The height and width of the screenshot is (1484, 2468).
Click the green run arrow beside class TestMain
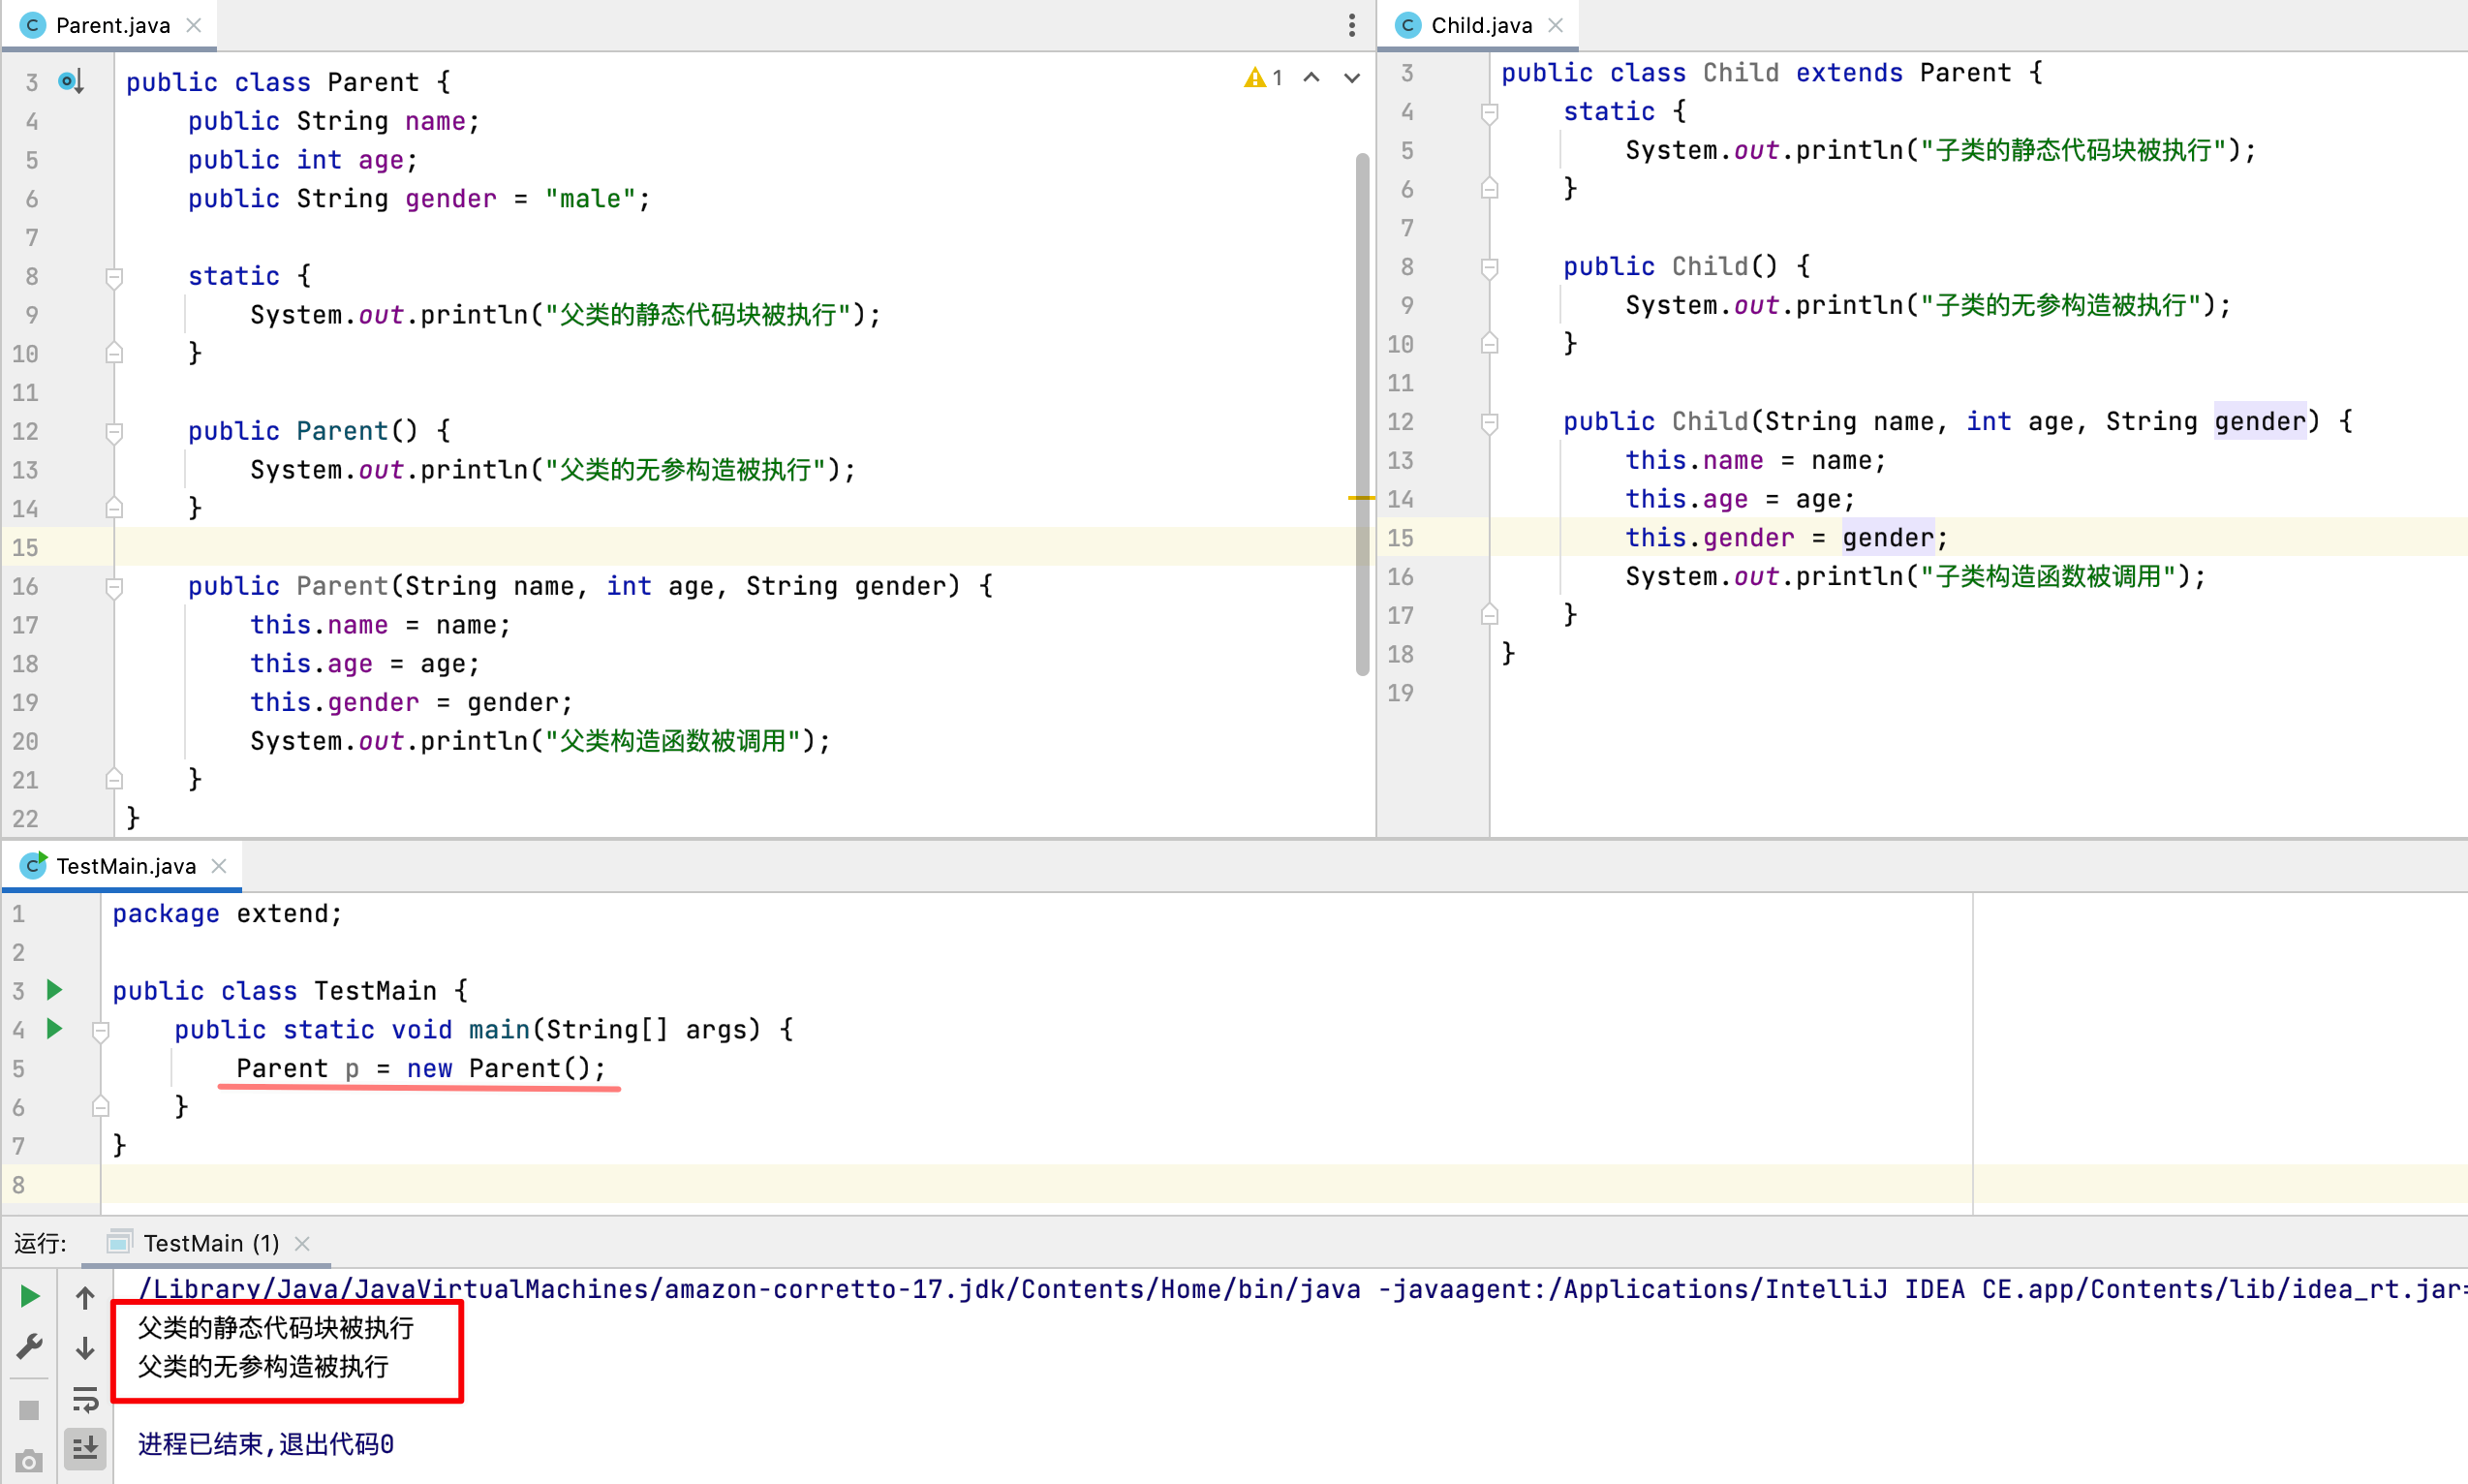pyautogui.click(x=54, y=990)
